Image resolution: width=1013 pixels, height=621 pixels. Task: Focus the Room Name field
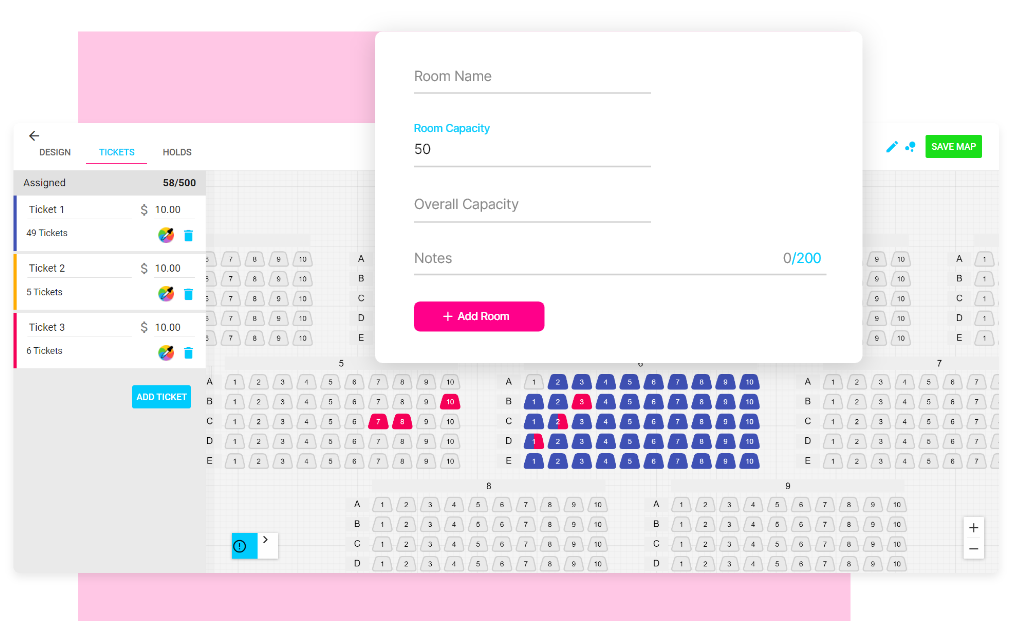(x=532, y=77)
